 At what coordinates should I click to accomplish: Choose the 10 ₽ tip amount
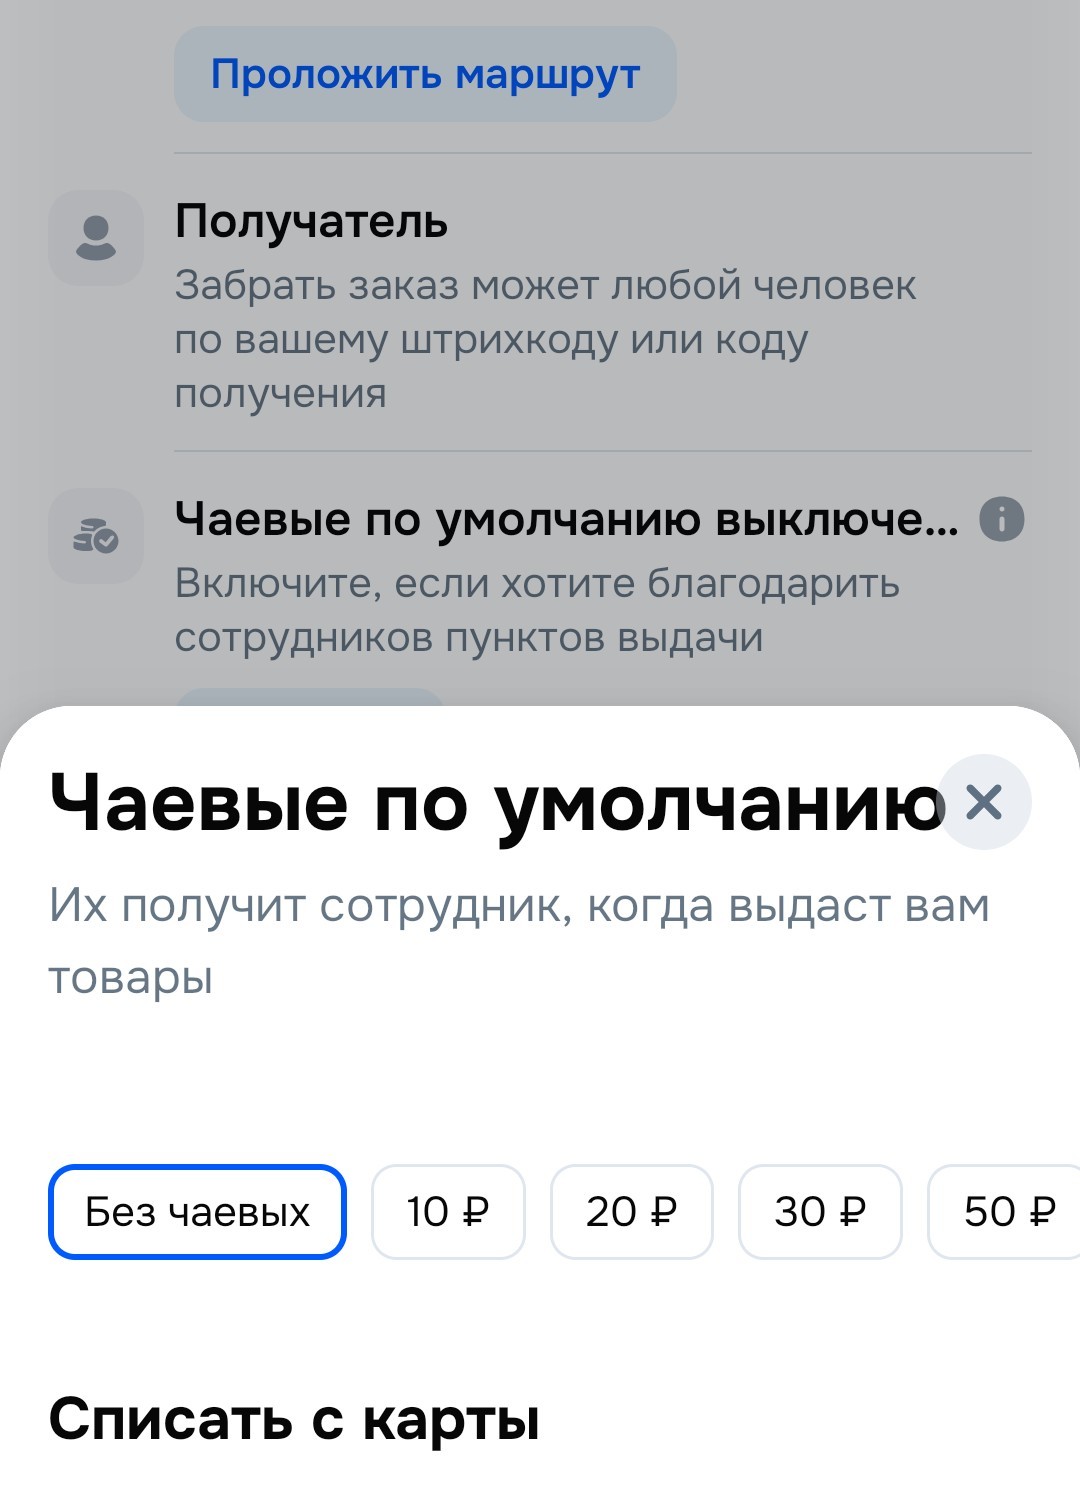click(448, 1212)
